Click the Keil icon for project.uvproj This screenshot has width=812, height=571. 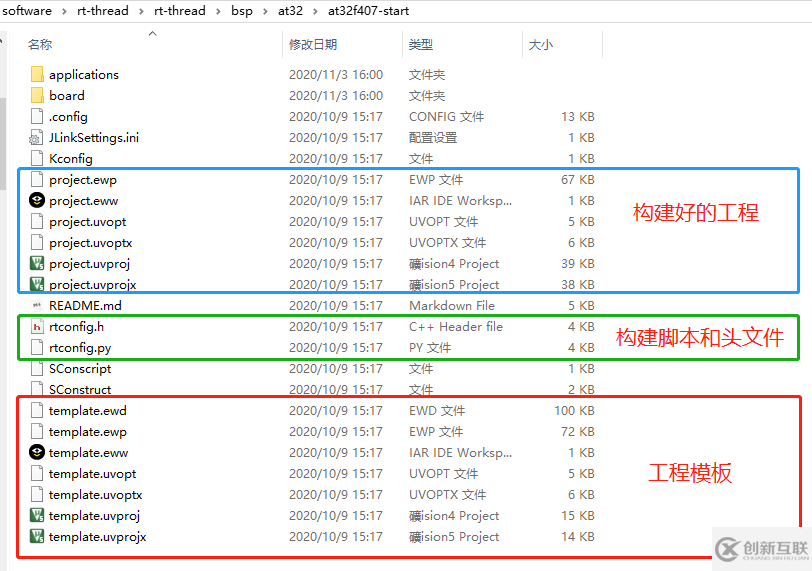tap(37, 263)
